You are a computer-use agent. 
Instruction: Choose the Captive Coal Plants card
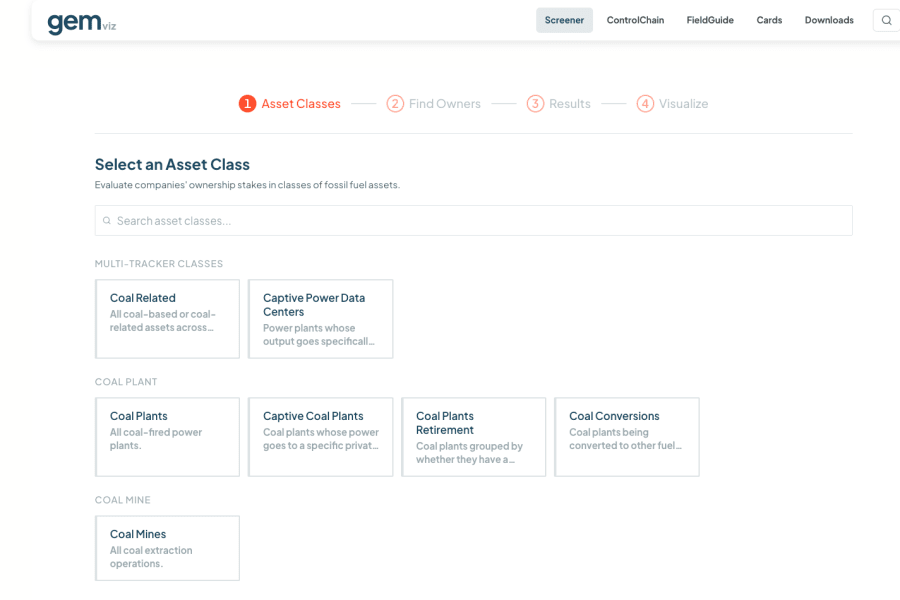(321, 437)
